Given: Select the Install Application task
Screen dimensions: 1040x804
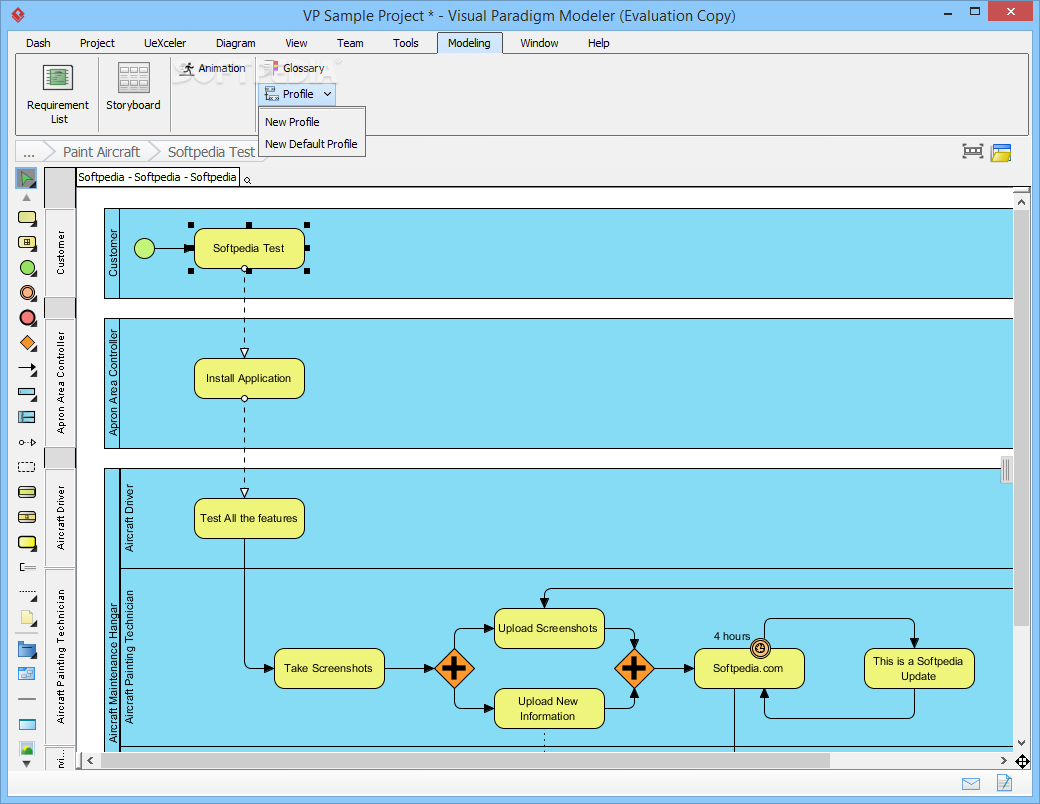Looking at the screenshot, I should tap(249, 379).
